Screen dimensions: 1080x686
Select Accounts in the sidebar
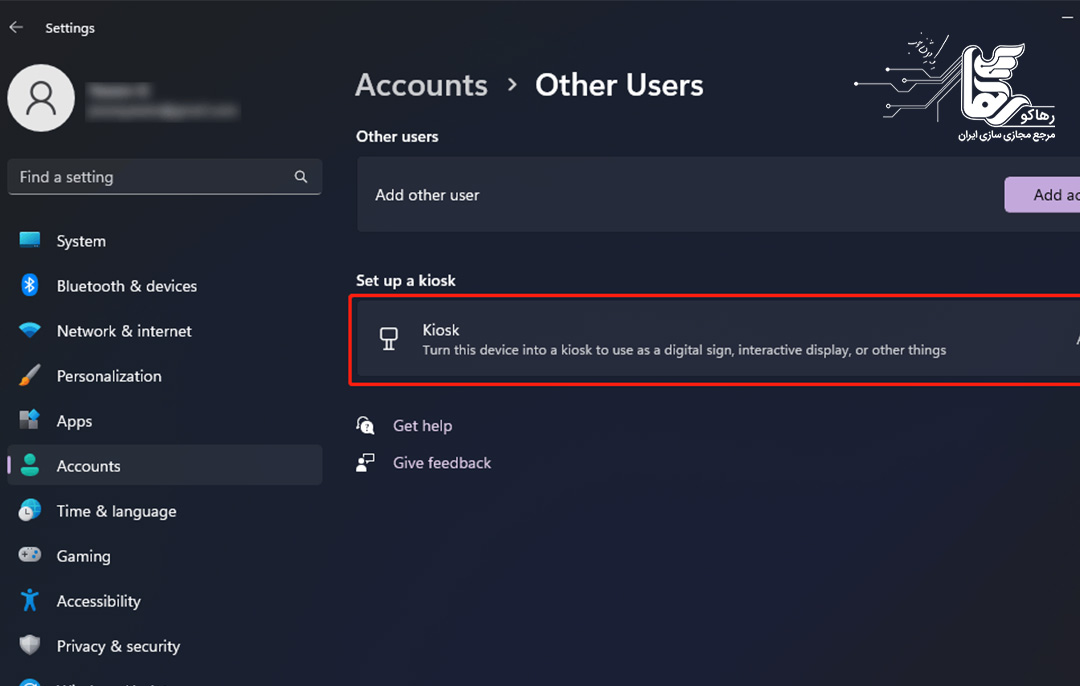pyautogui.click(x=88, y=466)
